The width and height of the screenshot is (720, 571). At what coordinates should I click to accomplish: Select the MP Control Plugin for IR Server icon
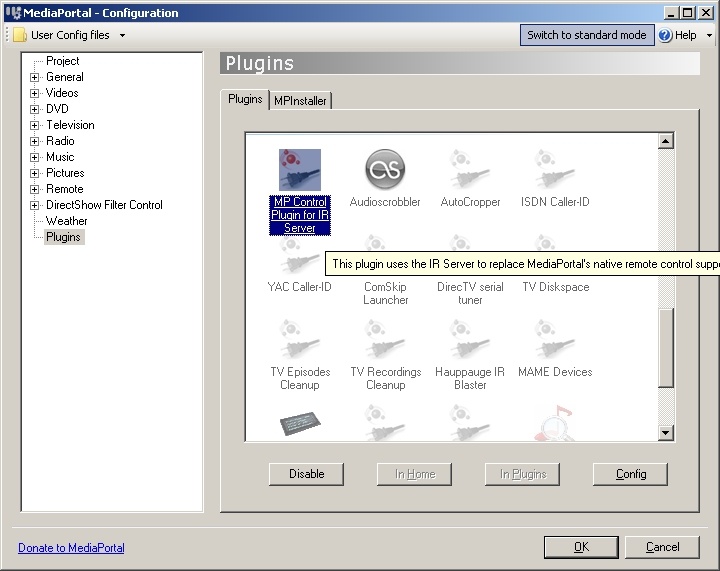click(x=300, y=170)
